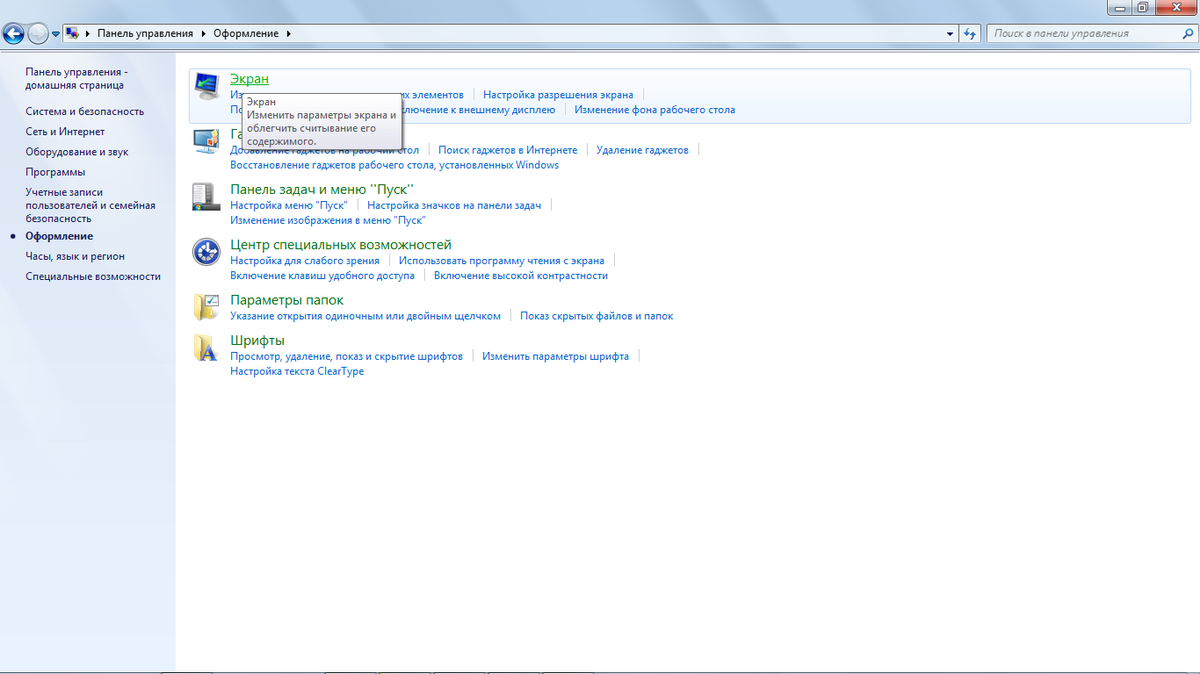This screenshot has width=1200, height=674.
Task: Open 'Центр специальных возможностей' heading
Action: (x=341, y=244)
